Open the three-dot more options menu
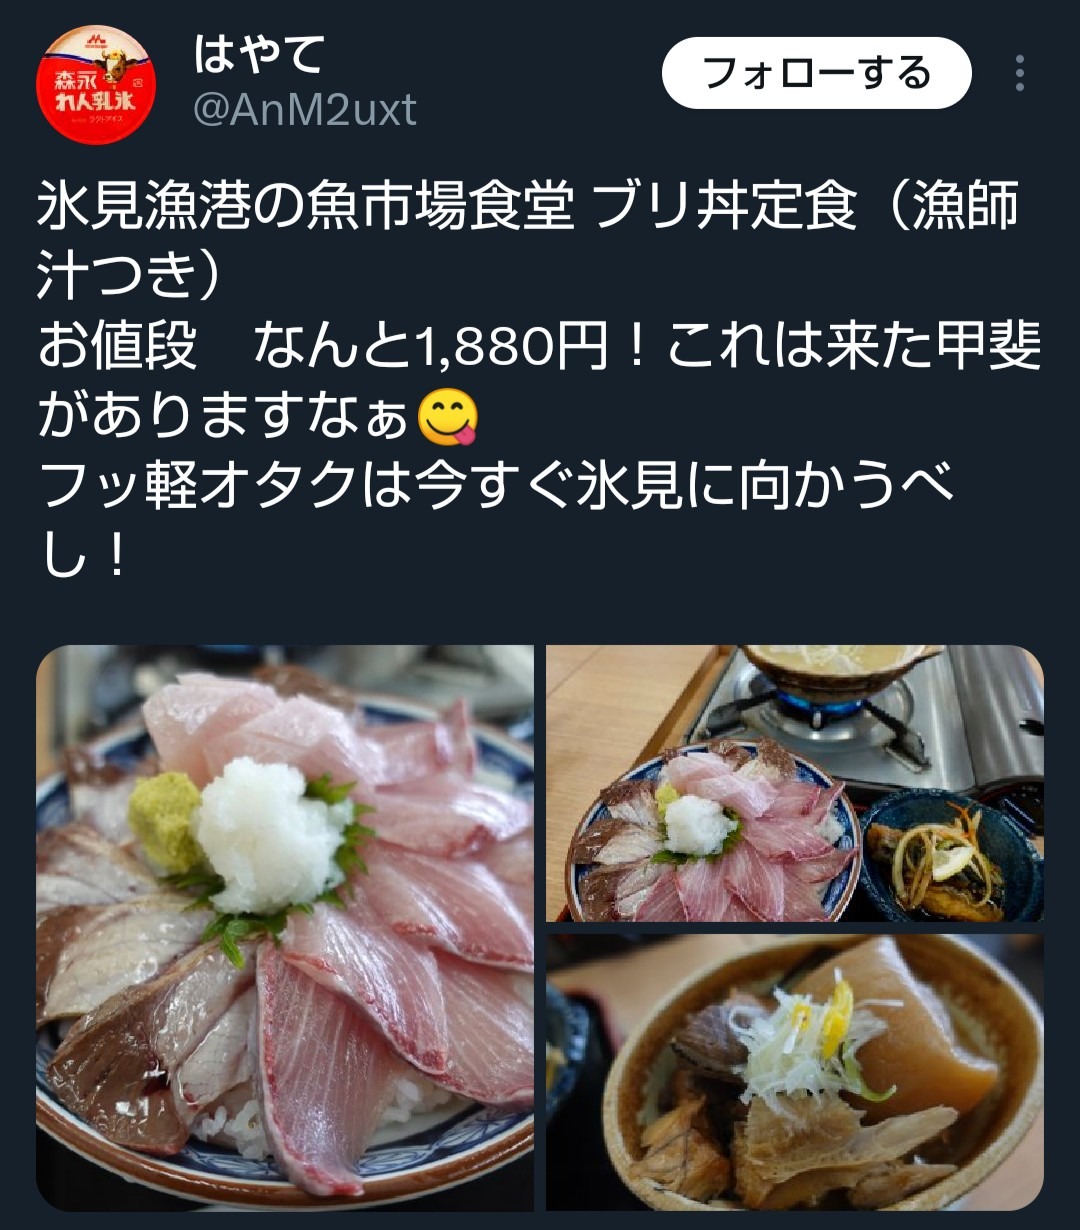The height and width of the screenshot is (1230, 1080). 1019,74
